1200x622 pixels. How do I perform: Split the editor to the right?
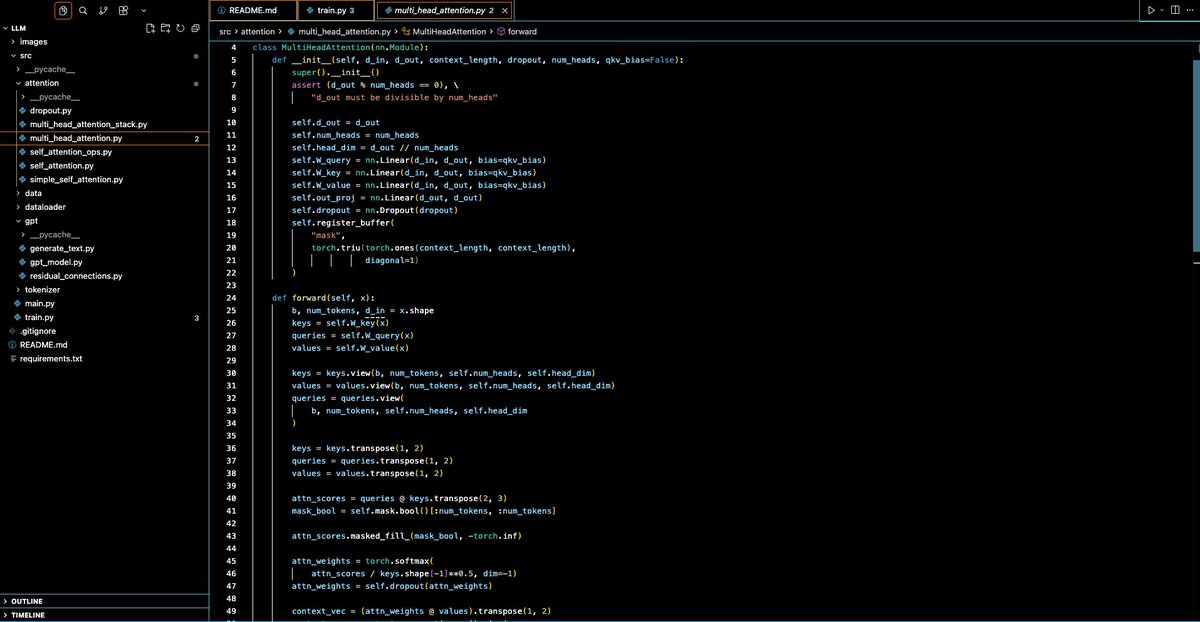click(x=1175, y=10)
